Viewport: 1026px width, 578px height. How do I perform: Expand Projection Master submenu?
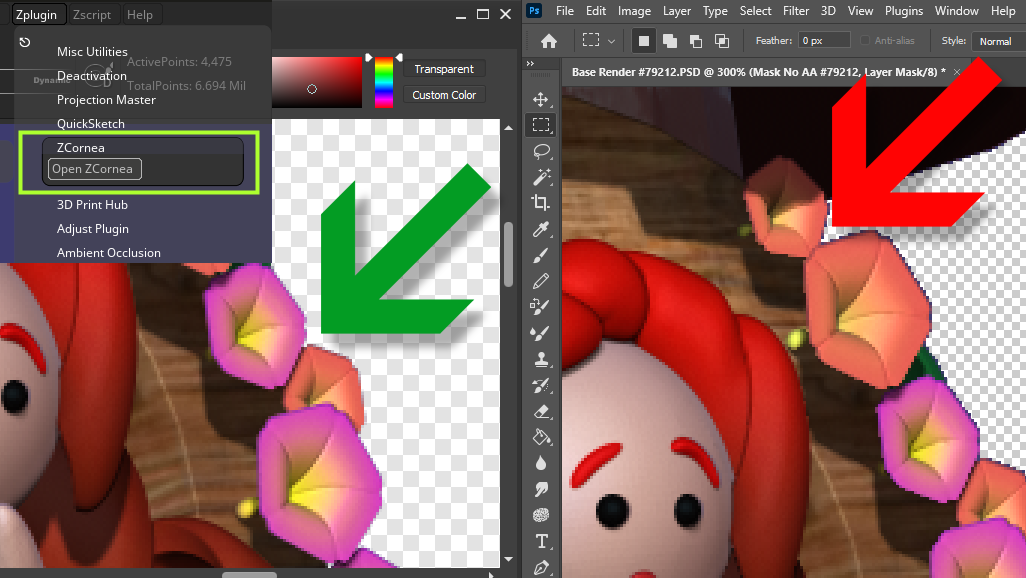(106, 99)
